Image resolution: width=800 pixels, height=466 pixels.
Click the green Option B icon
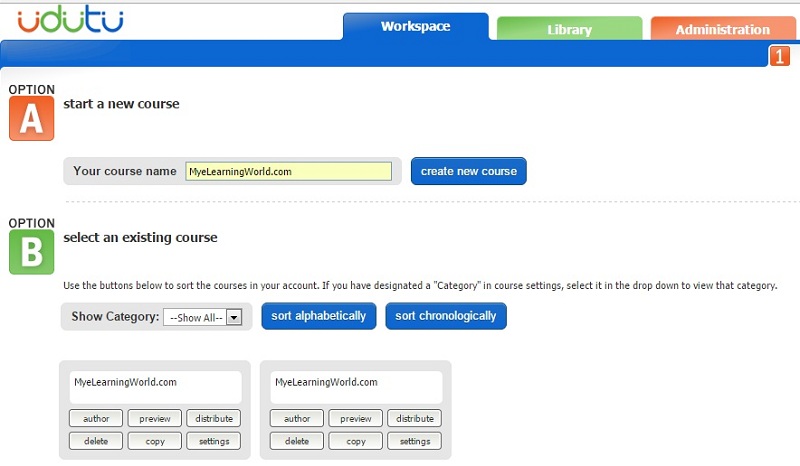[x=31, y=252]
